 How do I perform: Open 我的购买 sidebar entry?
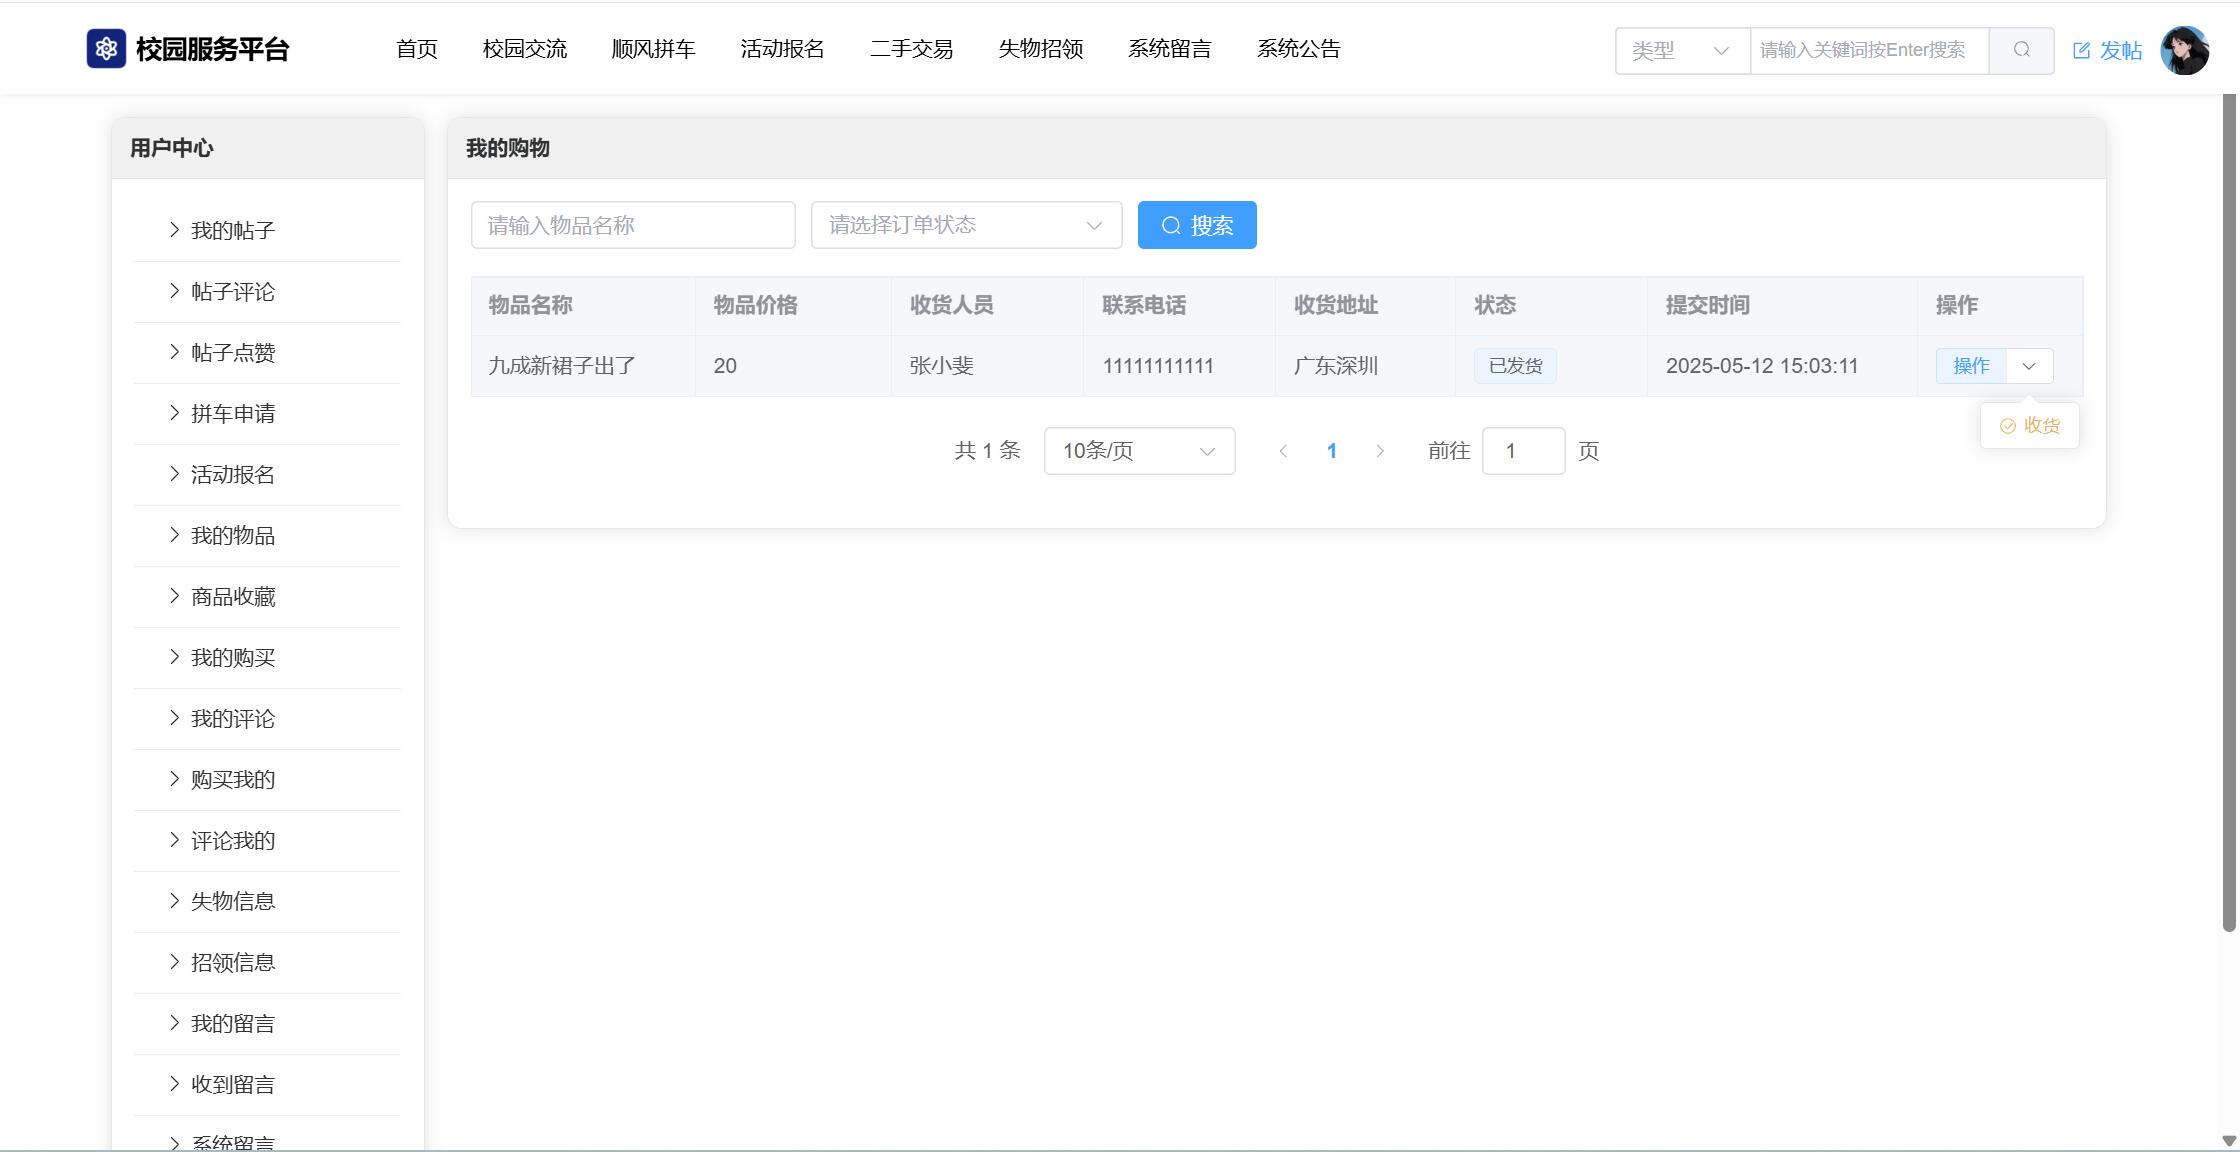point(232,658)
